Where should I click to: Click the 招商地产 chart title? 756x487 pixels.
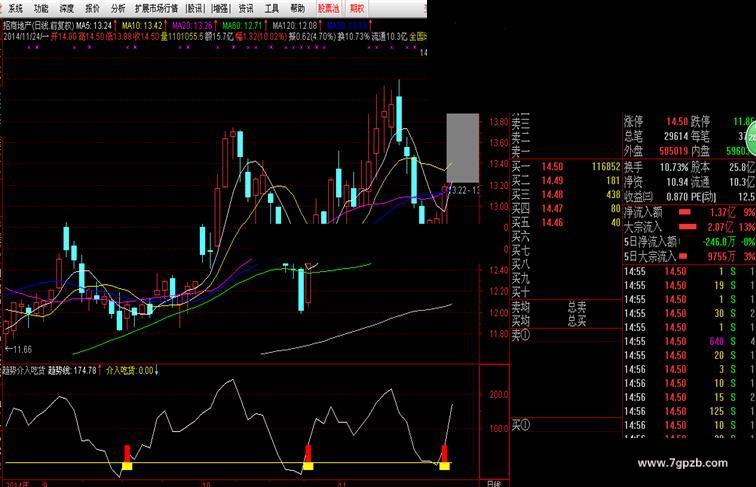[x=39, y=25]
